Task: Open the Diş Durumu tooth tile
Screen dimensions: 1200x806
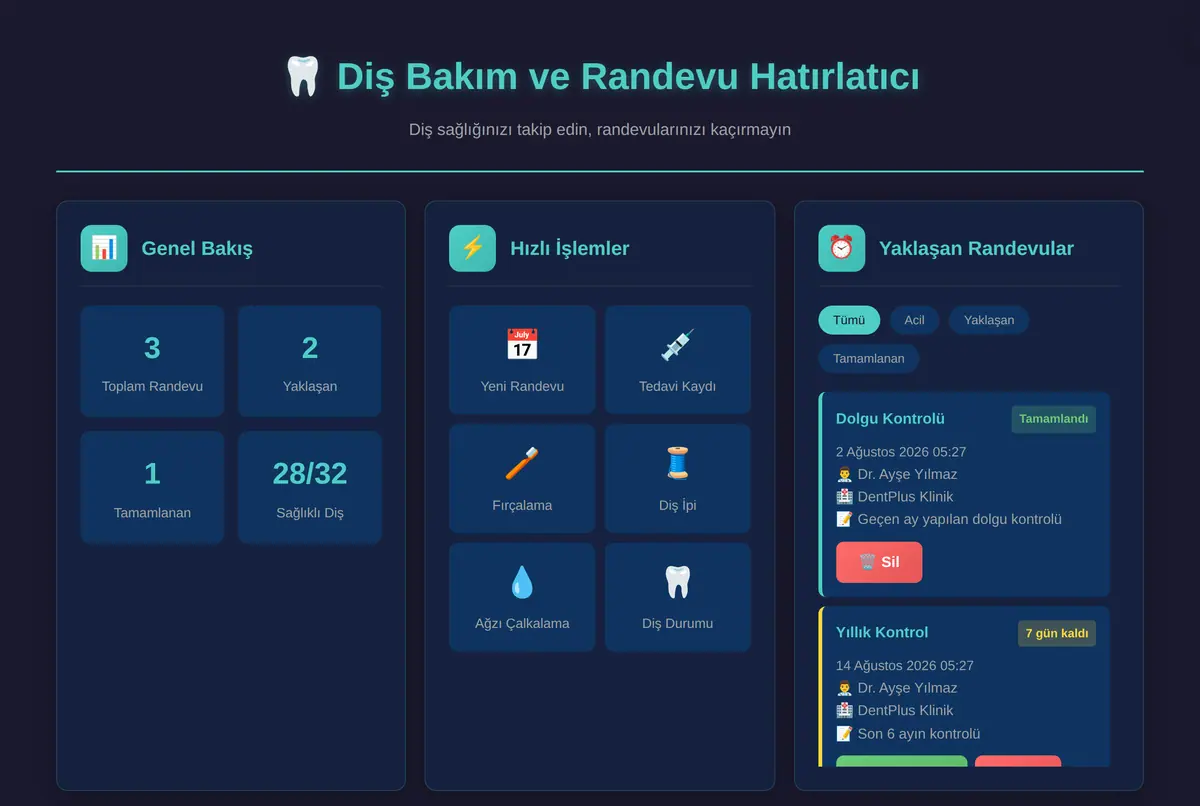Action: click(677, 597)
